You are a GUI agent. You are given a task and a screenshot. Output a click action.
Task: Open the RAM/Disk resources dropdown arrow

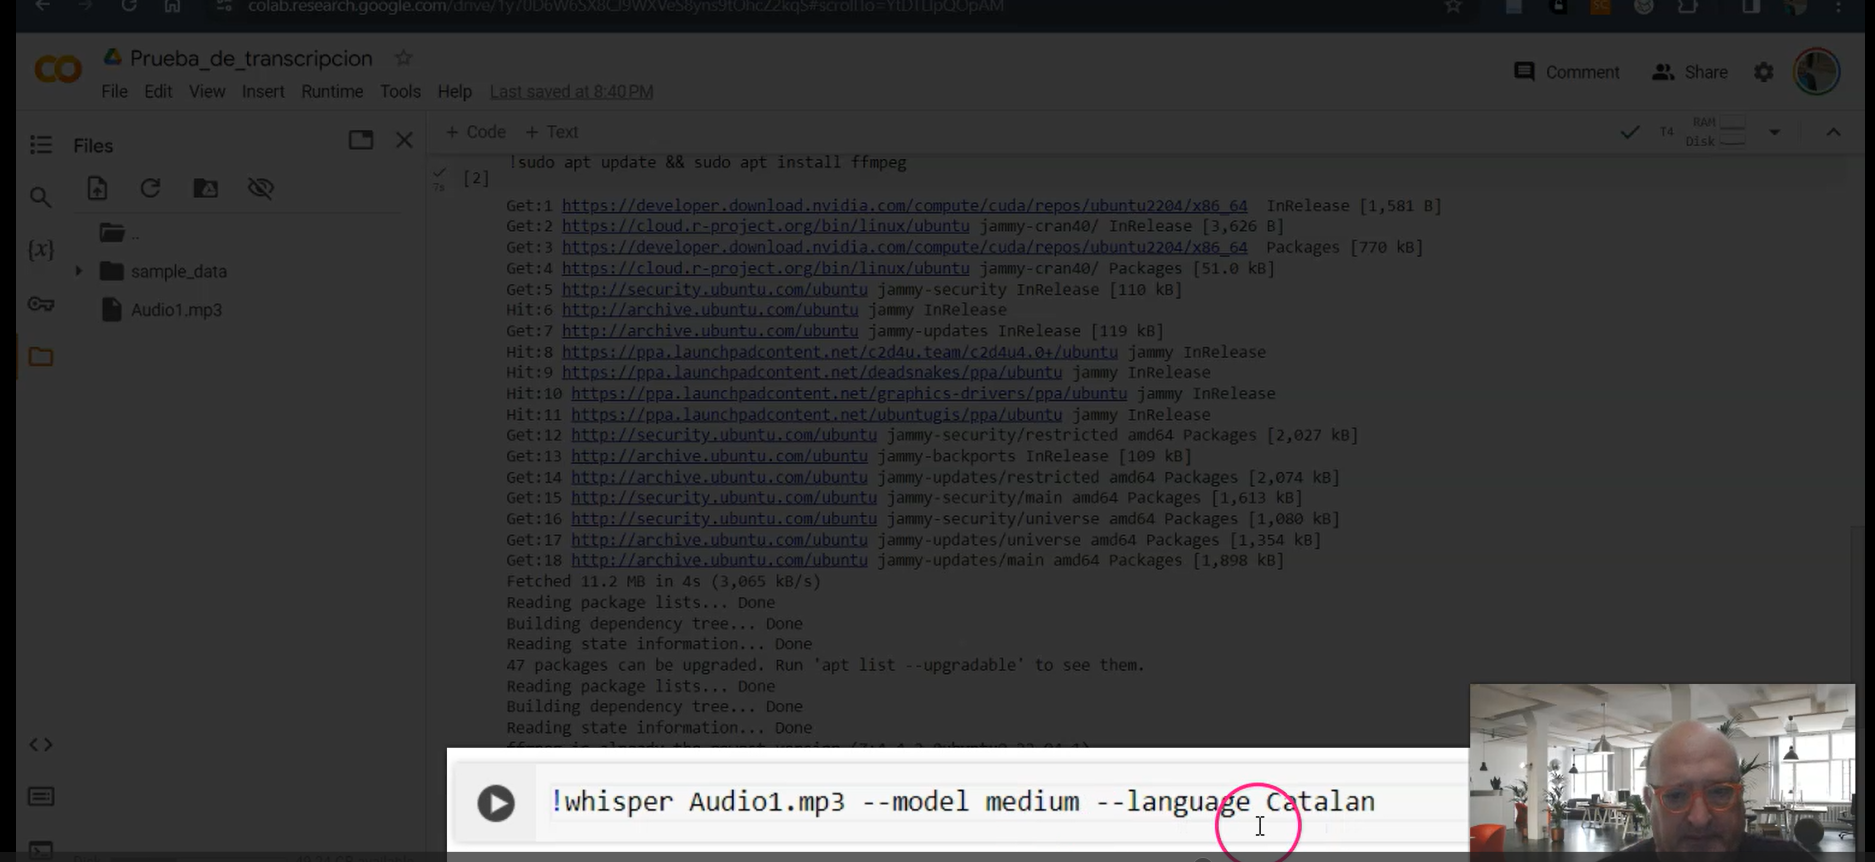pyautogui.click(x=1774, y=132)
